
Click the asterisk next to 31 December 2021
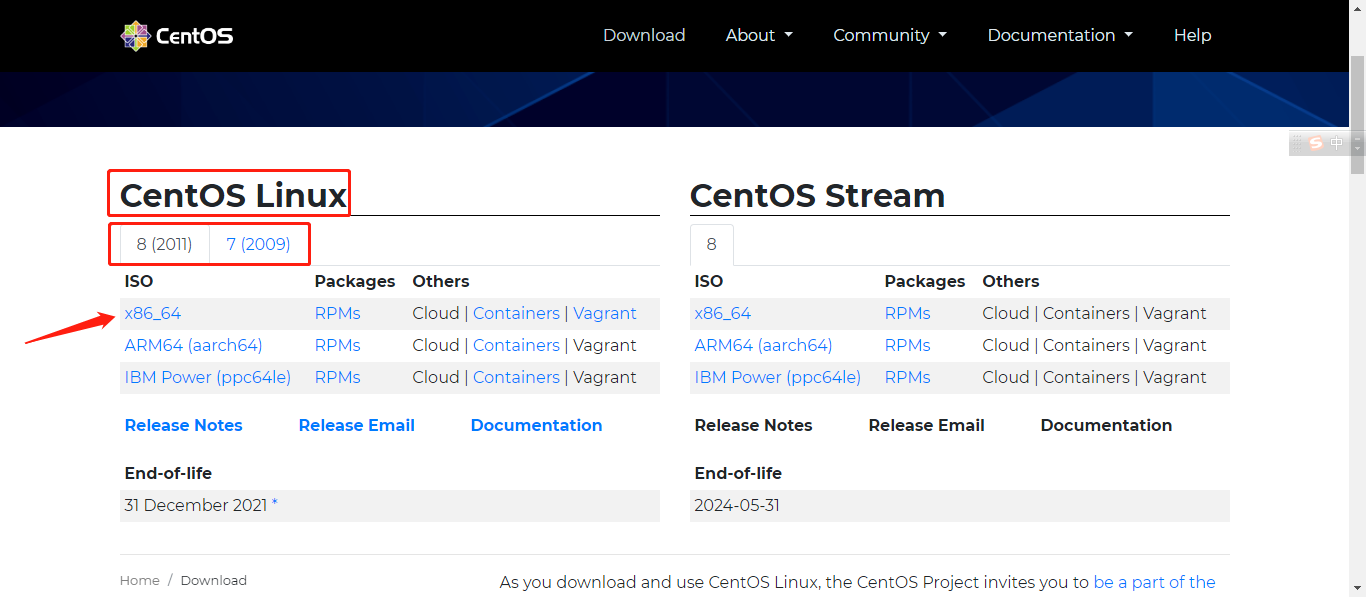[275, 503]
